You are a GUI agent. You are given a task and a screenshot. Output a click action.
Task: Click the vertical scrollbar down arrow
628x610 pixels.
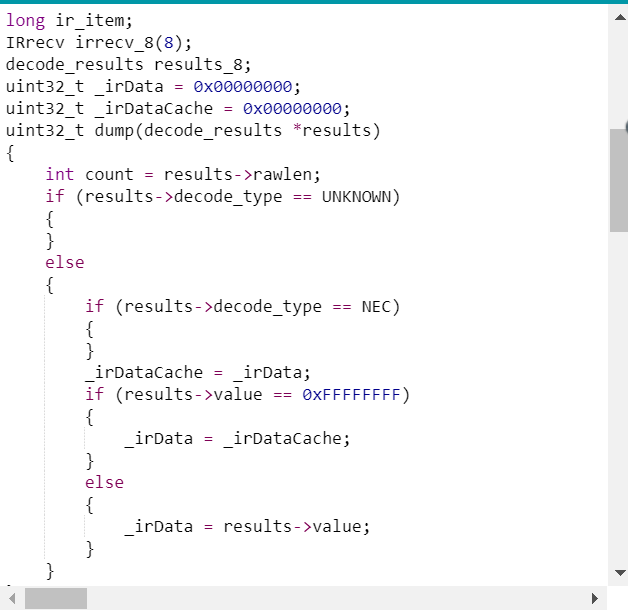click(620, 573)
